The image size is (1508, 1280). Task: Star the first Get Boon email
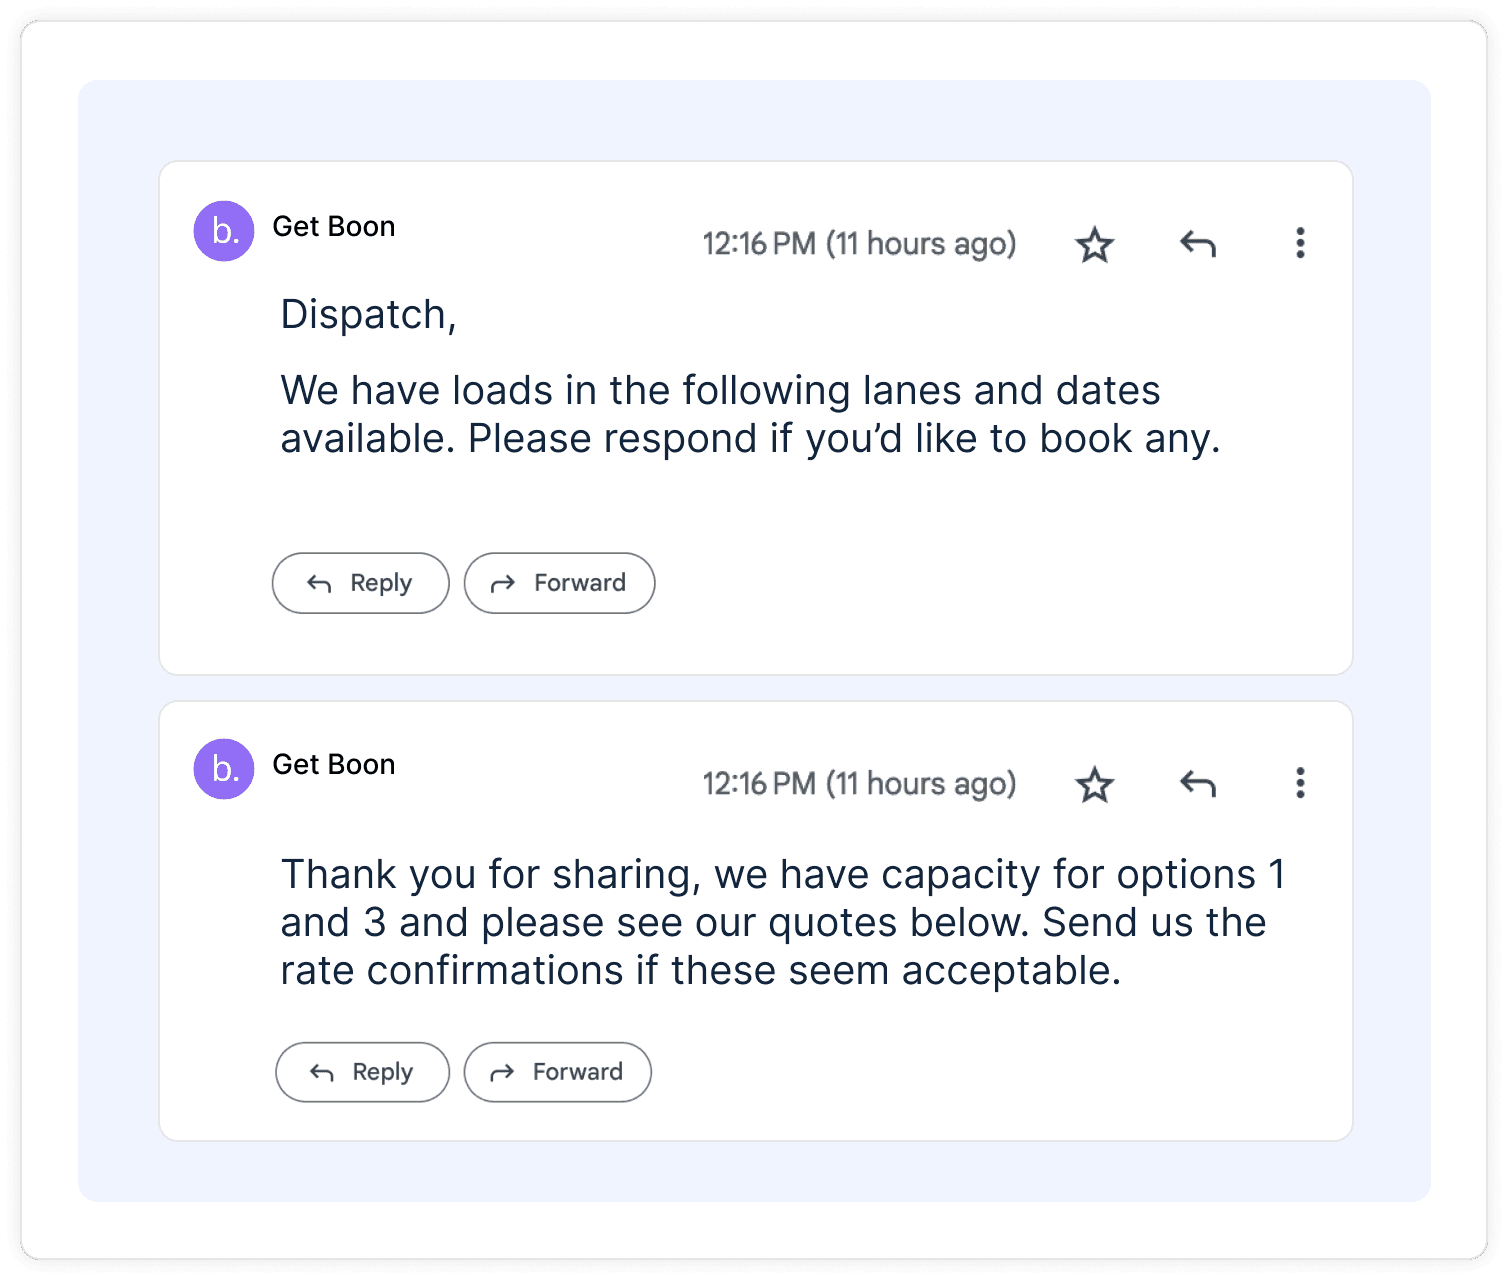pyautogui.click(x=1094, y=244)
